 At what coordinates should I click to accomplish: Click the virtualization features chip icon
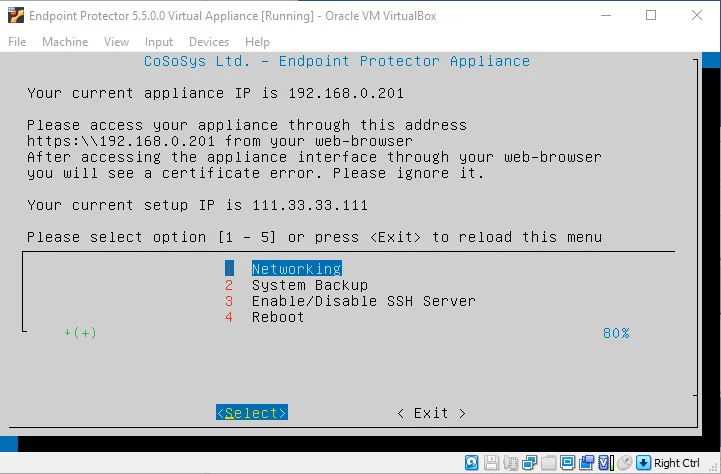tap(606, 463)
